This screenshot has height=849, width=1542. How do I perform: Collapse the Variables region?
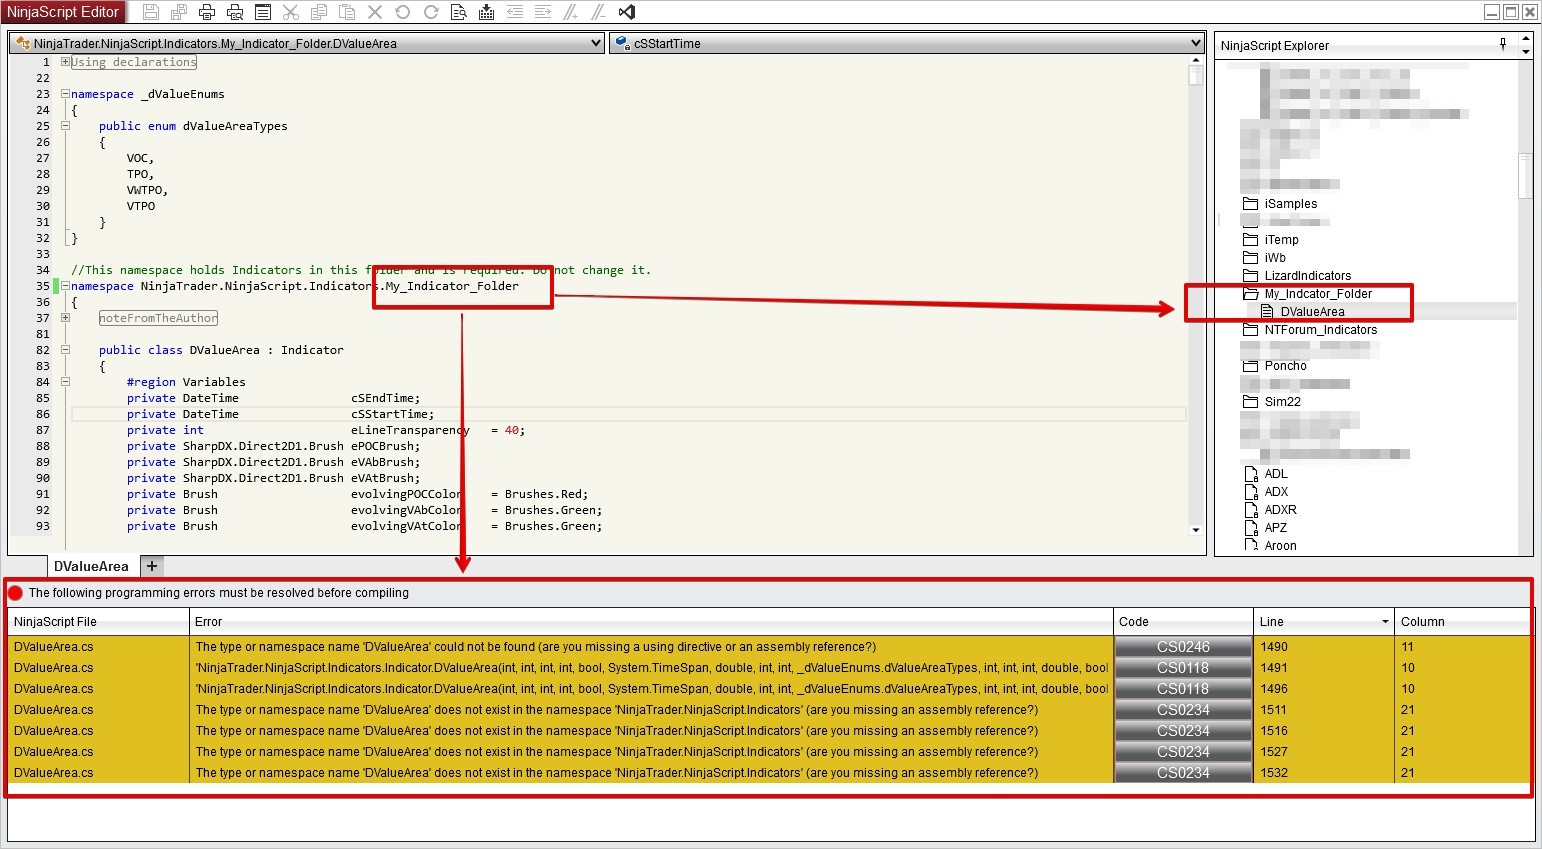65,382
